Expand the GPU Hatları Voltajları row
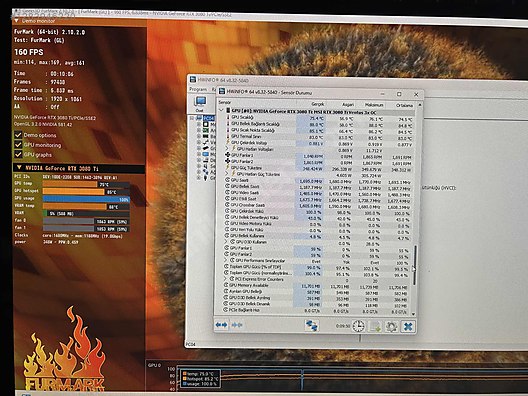Viewport: 528px width, 396px height. click(227, 148)
